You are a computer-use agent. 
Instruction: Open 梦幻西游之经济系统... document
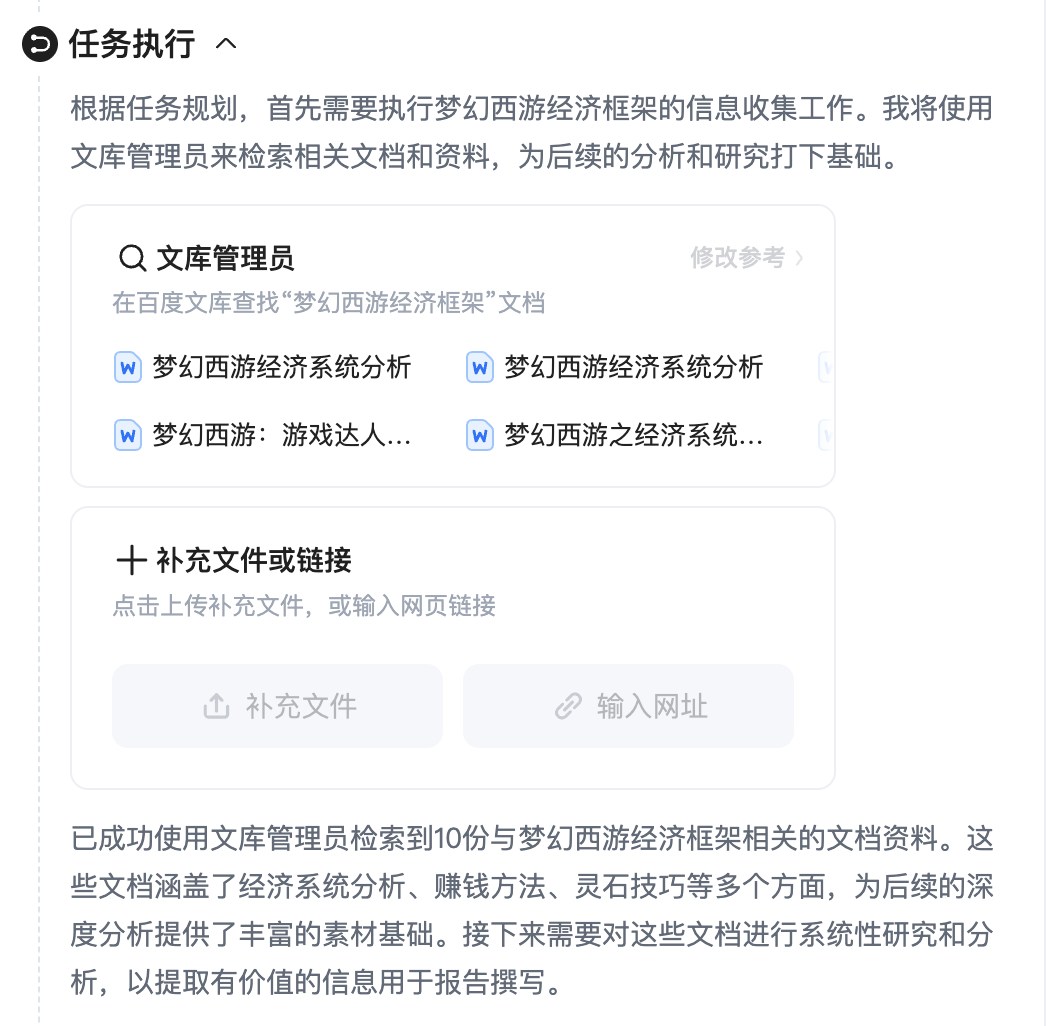(x=634, y=436)
